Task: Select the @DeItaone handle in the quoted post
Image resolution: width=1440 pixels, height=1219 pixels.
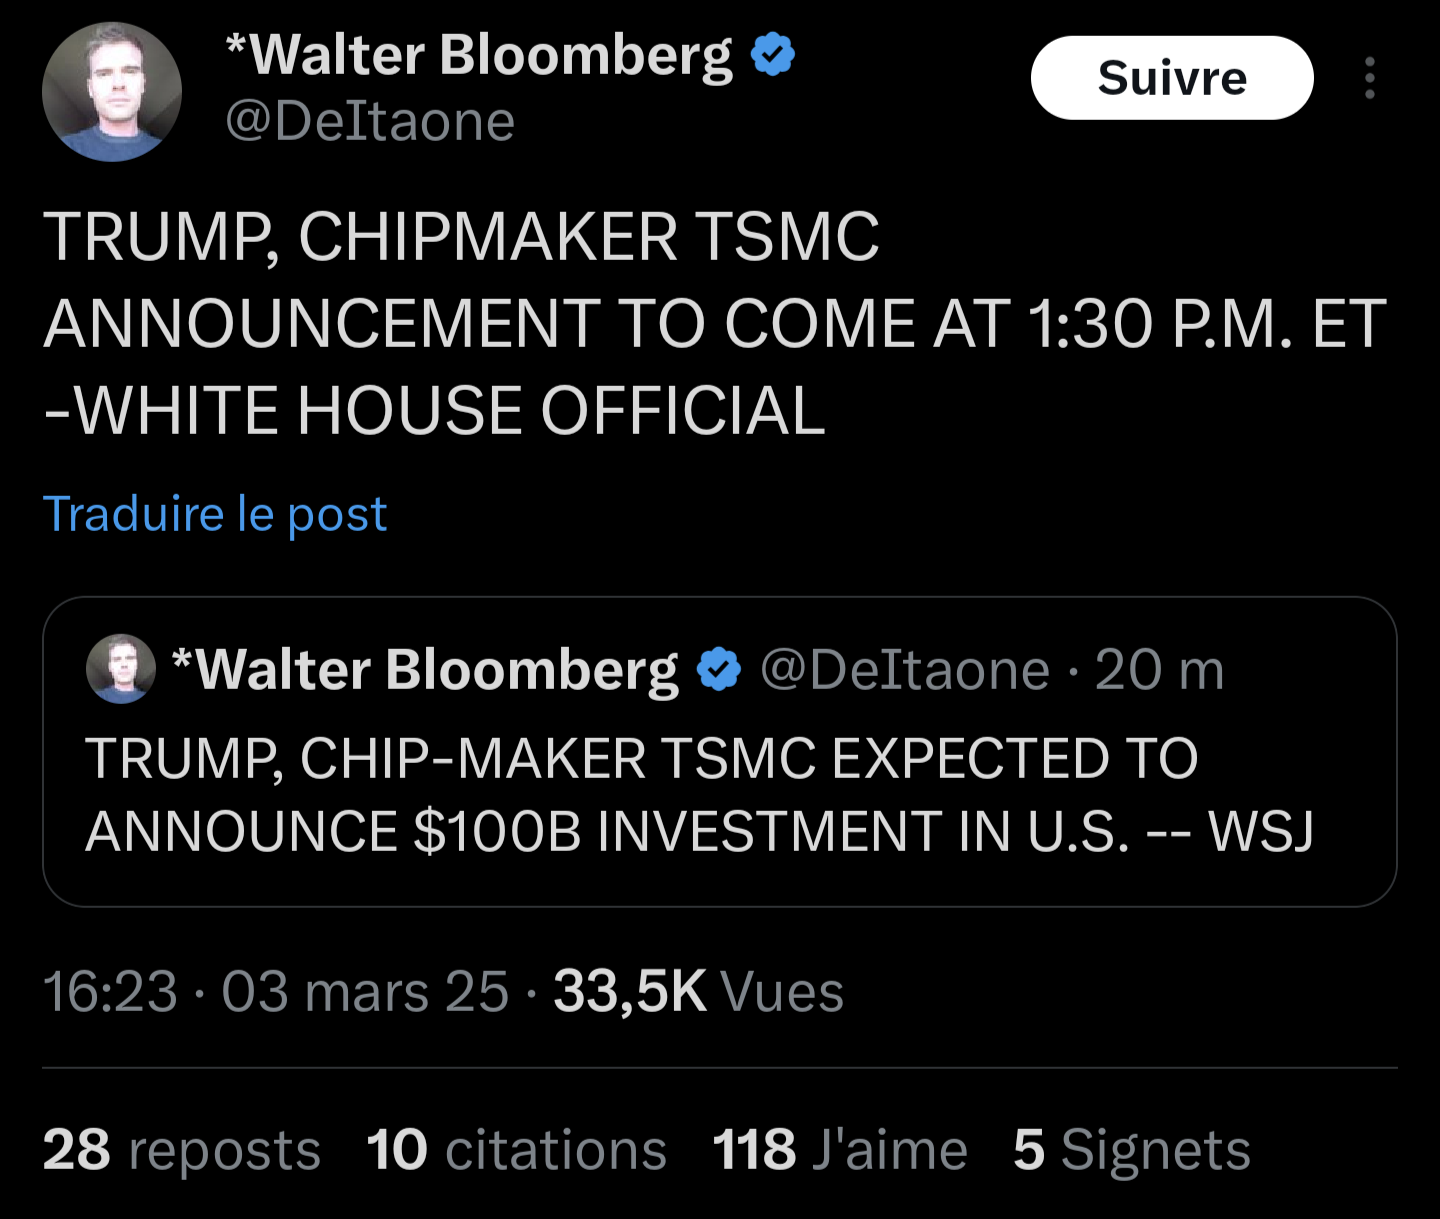Action: coord(904,669)
